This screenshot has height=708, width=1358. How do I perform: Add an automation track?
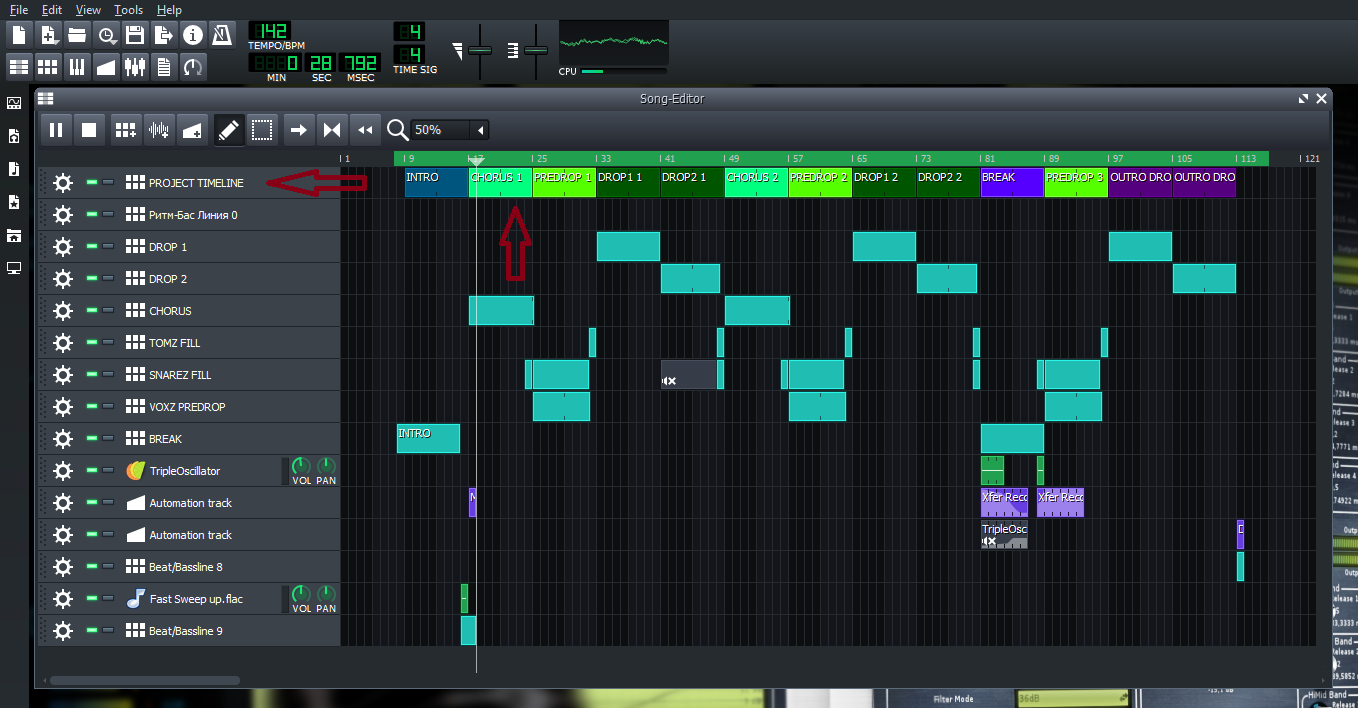click(192, 129)
